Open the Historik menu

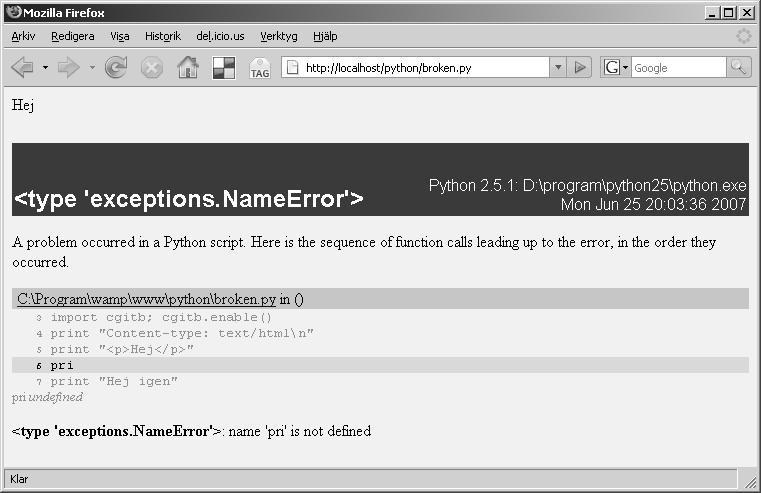click(x=163, y=36)
